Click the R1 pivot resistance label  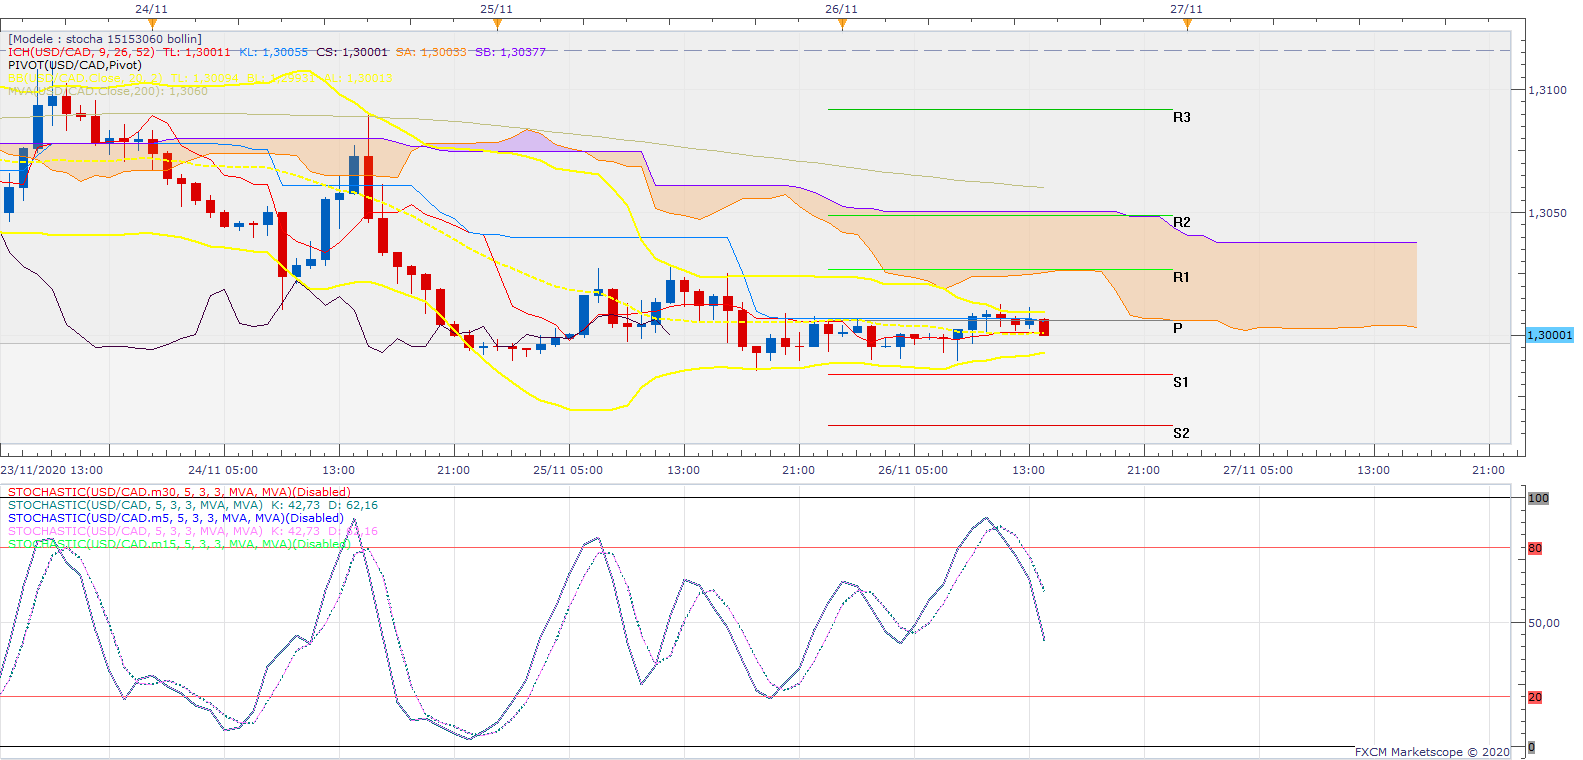pos(1182,277)
